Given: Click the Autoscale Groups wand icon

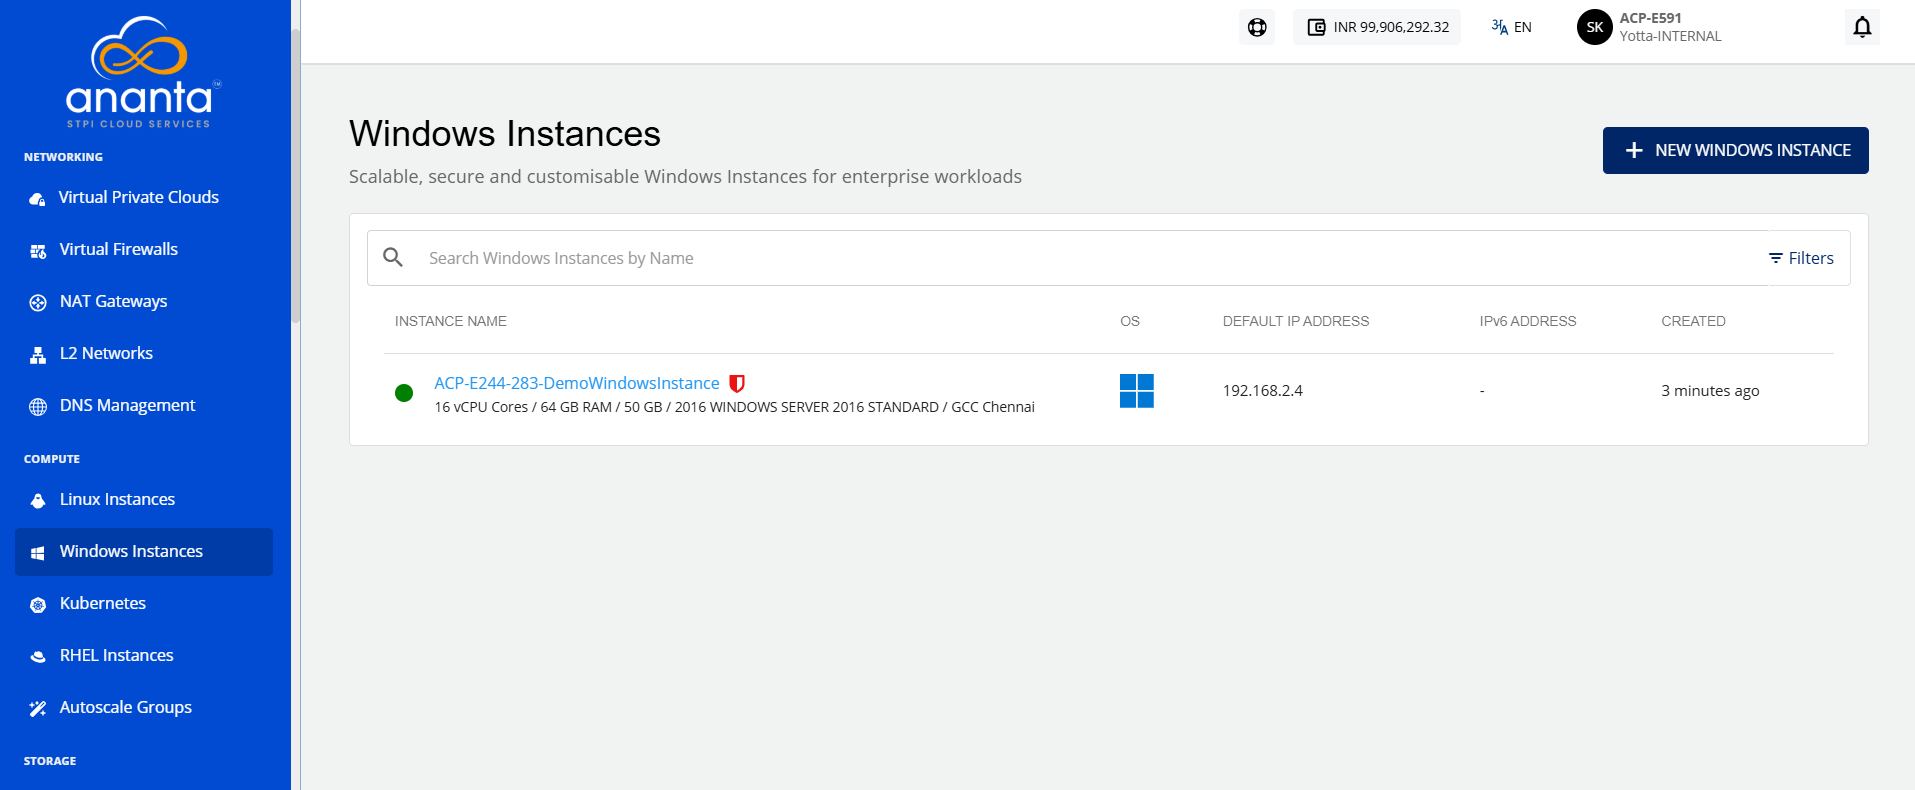Looking at the screenshot, I should [x=38, y=708].
